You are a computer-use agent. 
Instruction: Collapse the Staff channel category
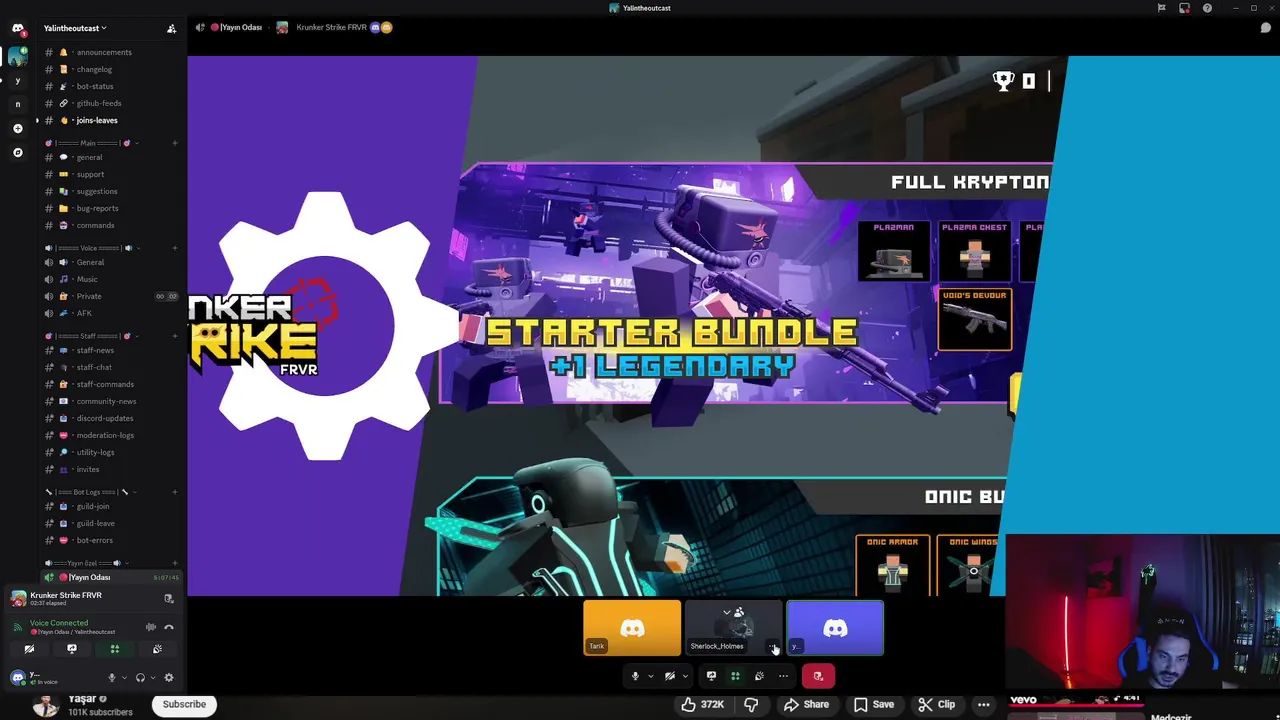click(x=93, y=336)
